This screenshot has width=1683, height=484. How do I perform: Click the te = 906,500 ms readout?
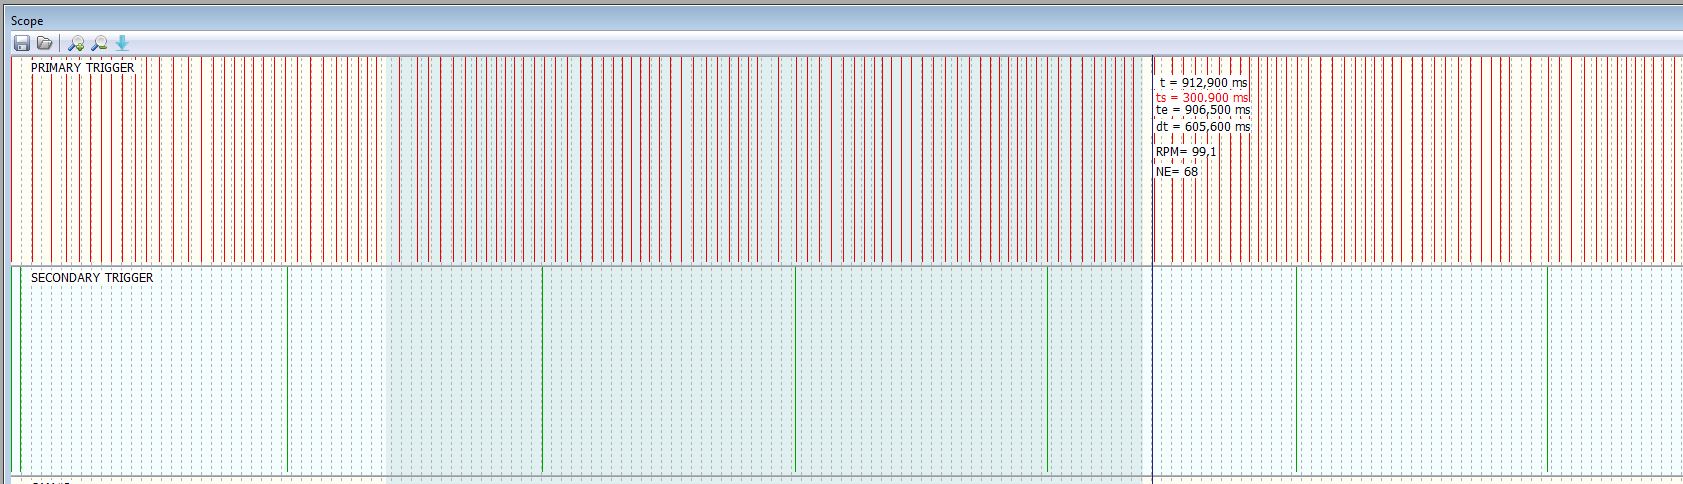click(1203, 111)
